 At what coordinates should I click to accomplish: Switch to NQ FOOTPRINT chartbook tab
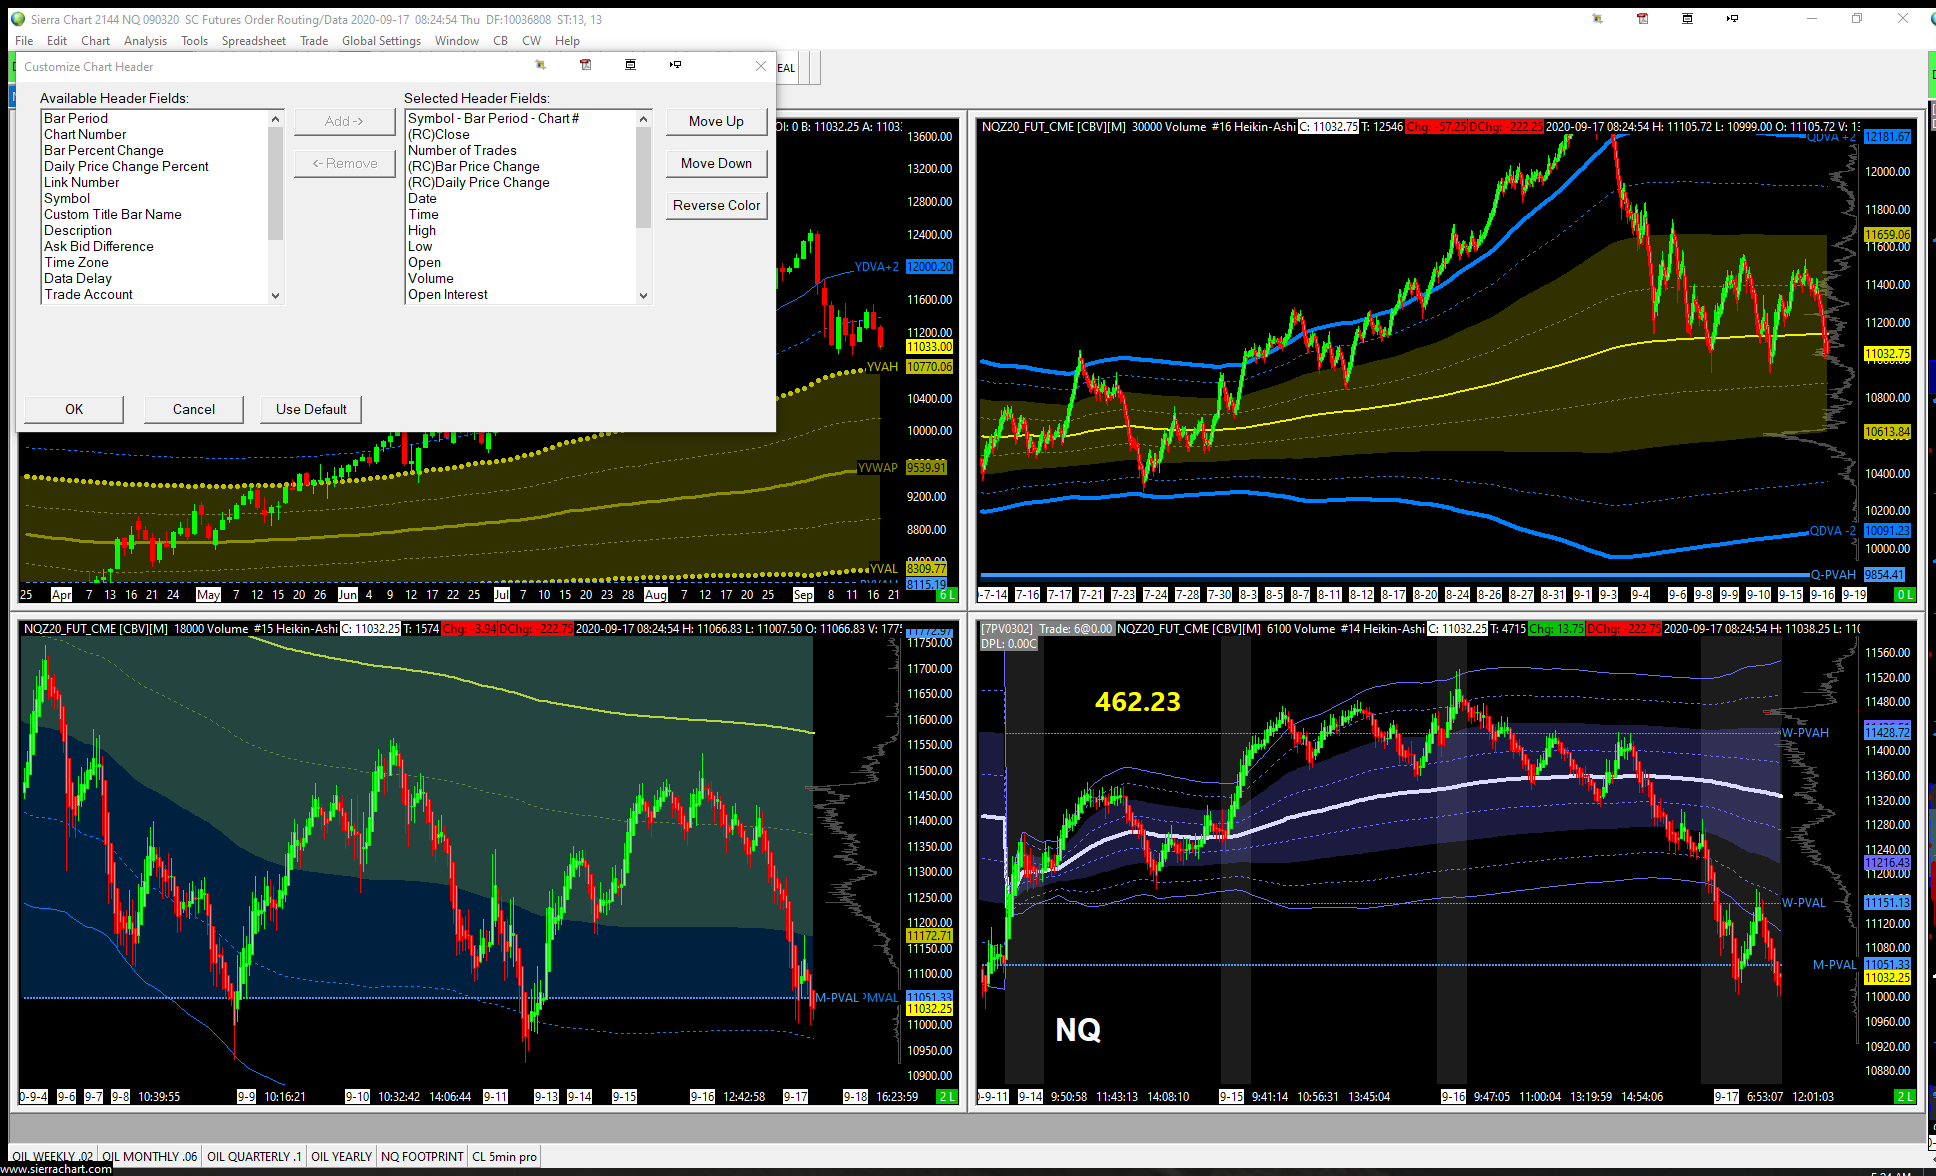pos(422,1156)
